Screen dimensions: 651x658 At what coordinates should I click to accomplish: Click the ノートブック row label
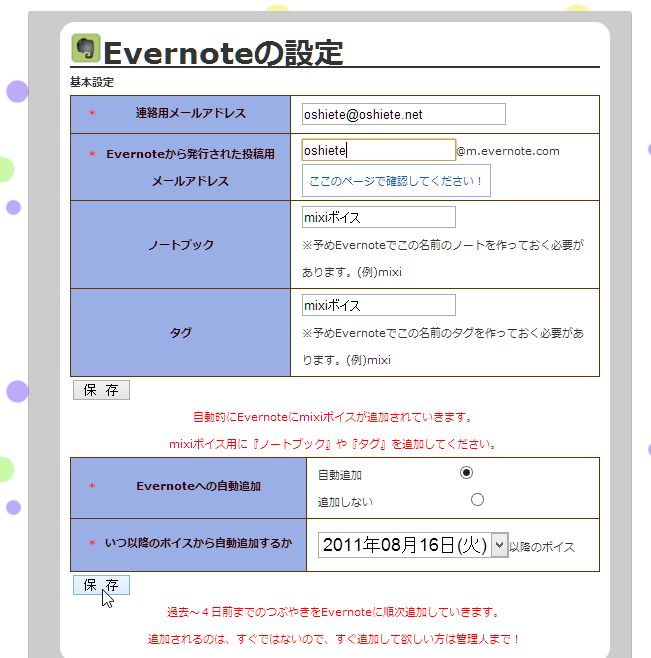[181, 245]
